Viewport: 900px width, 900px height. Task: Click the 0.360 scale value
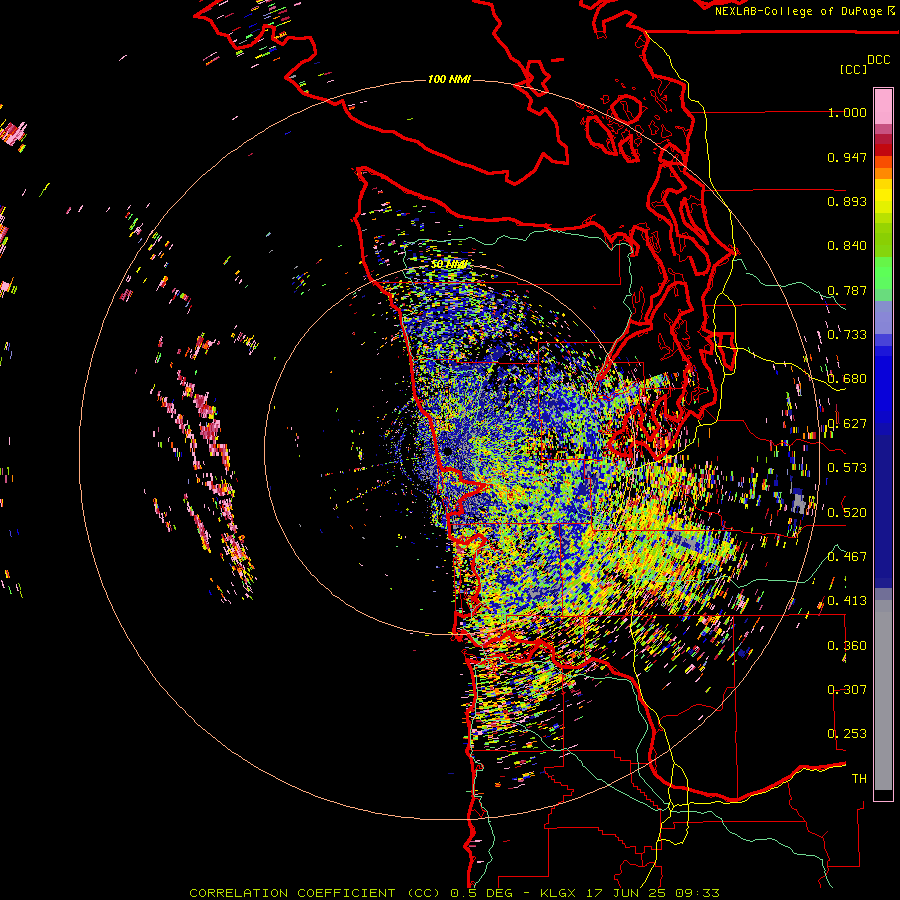847,646
